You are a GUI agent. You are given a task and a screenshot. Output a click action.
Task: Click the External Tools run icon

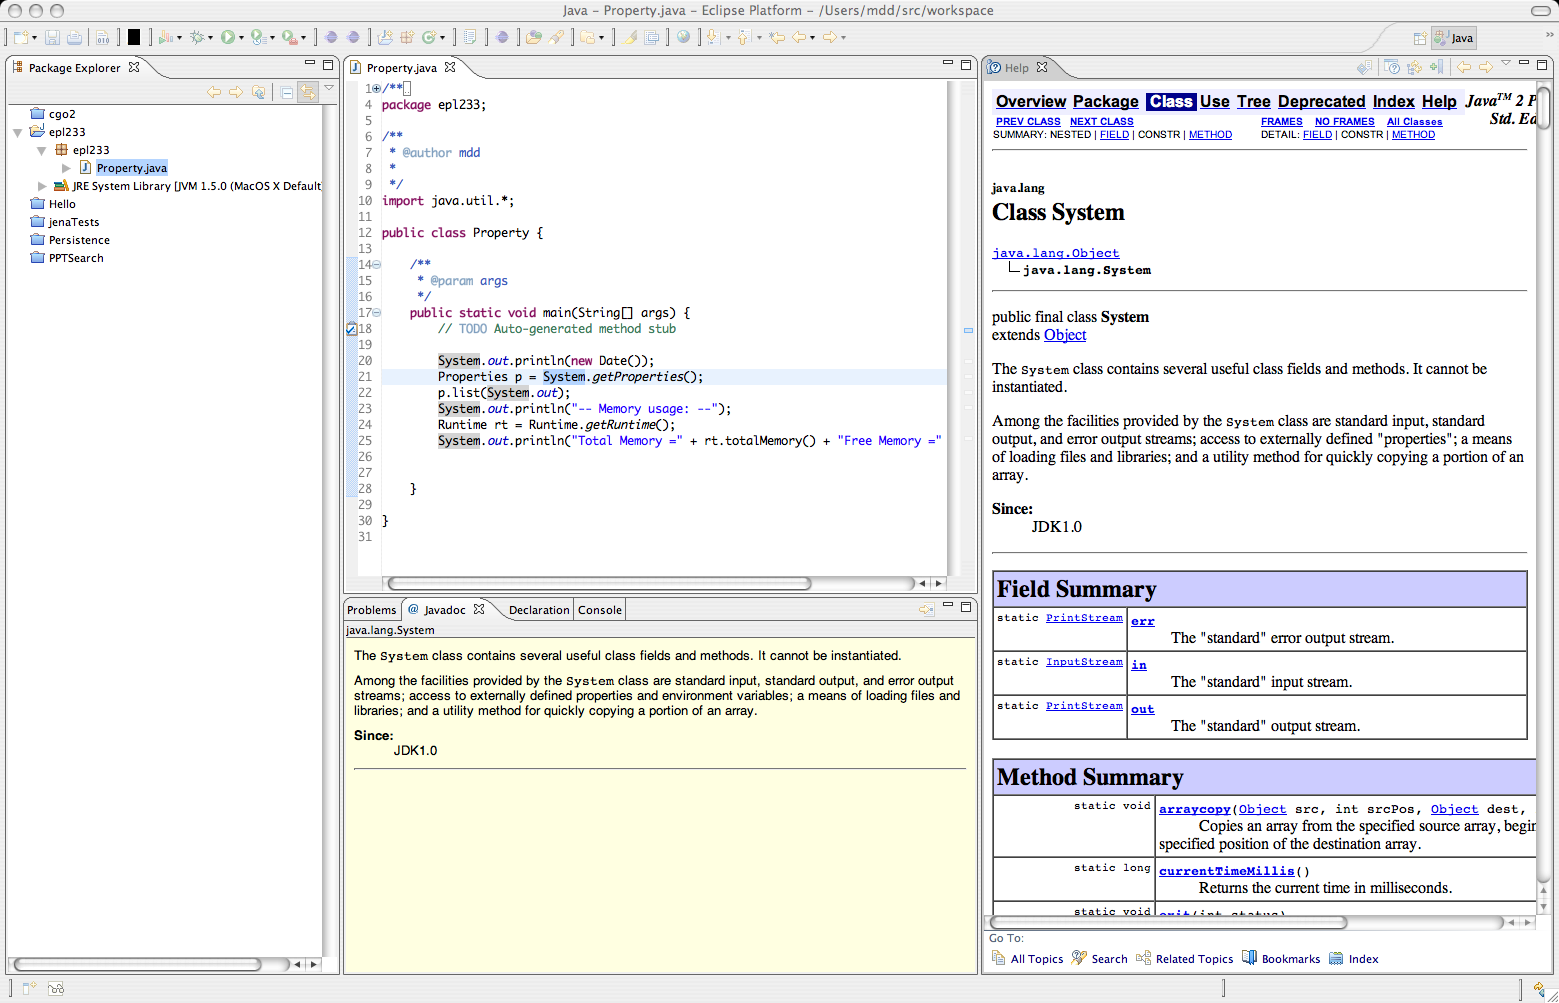[x=289, y=37]
